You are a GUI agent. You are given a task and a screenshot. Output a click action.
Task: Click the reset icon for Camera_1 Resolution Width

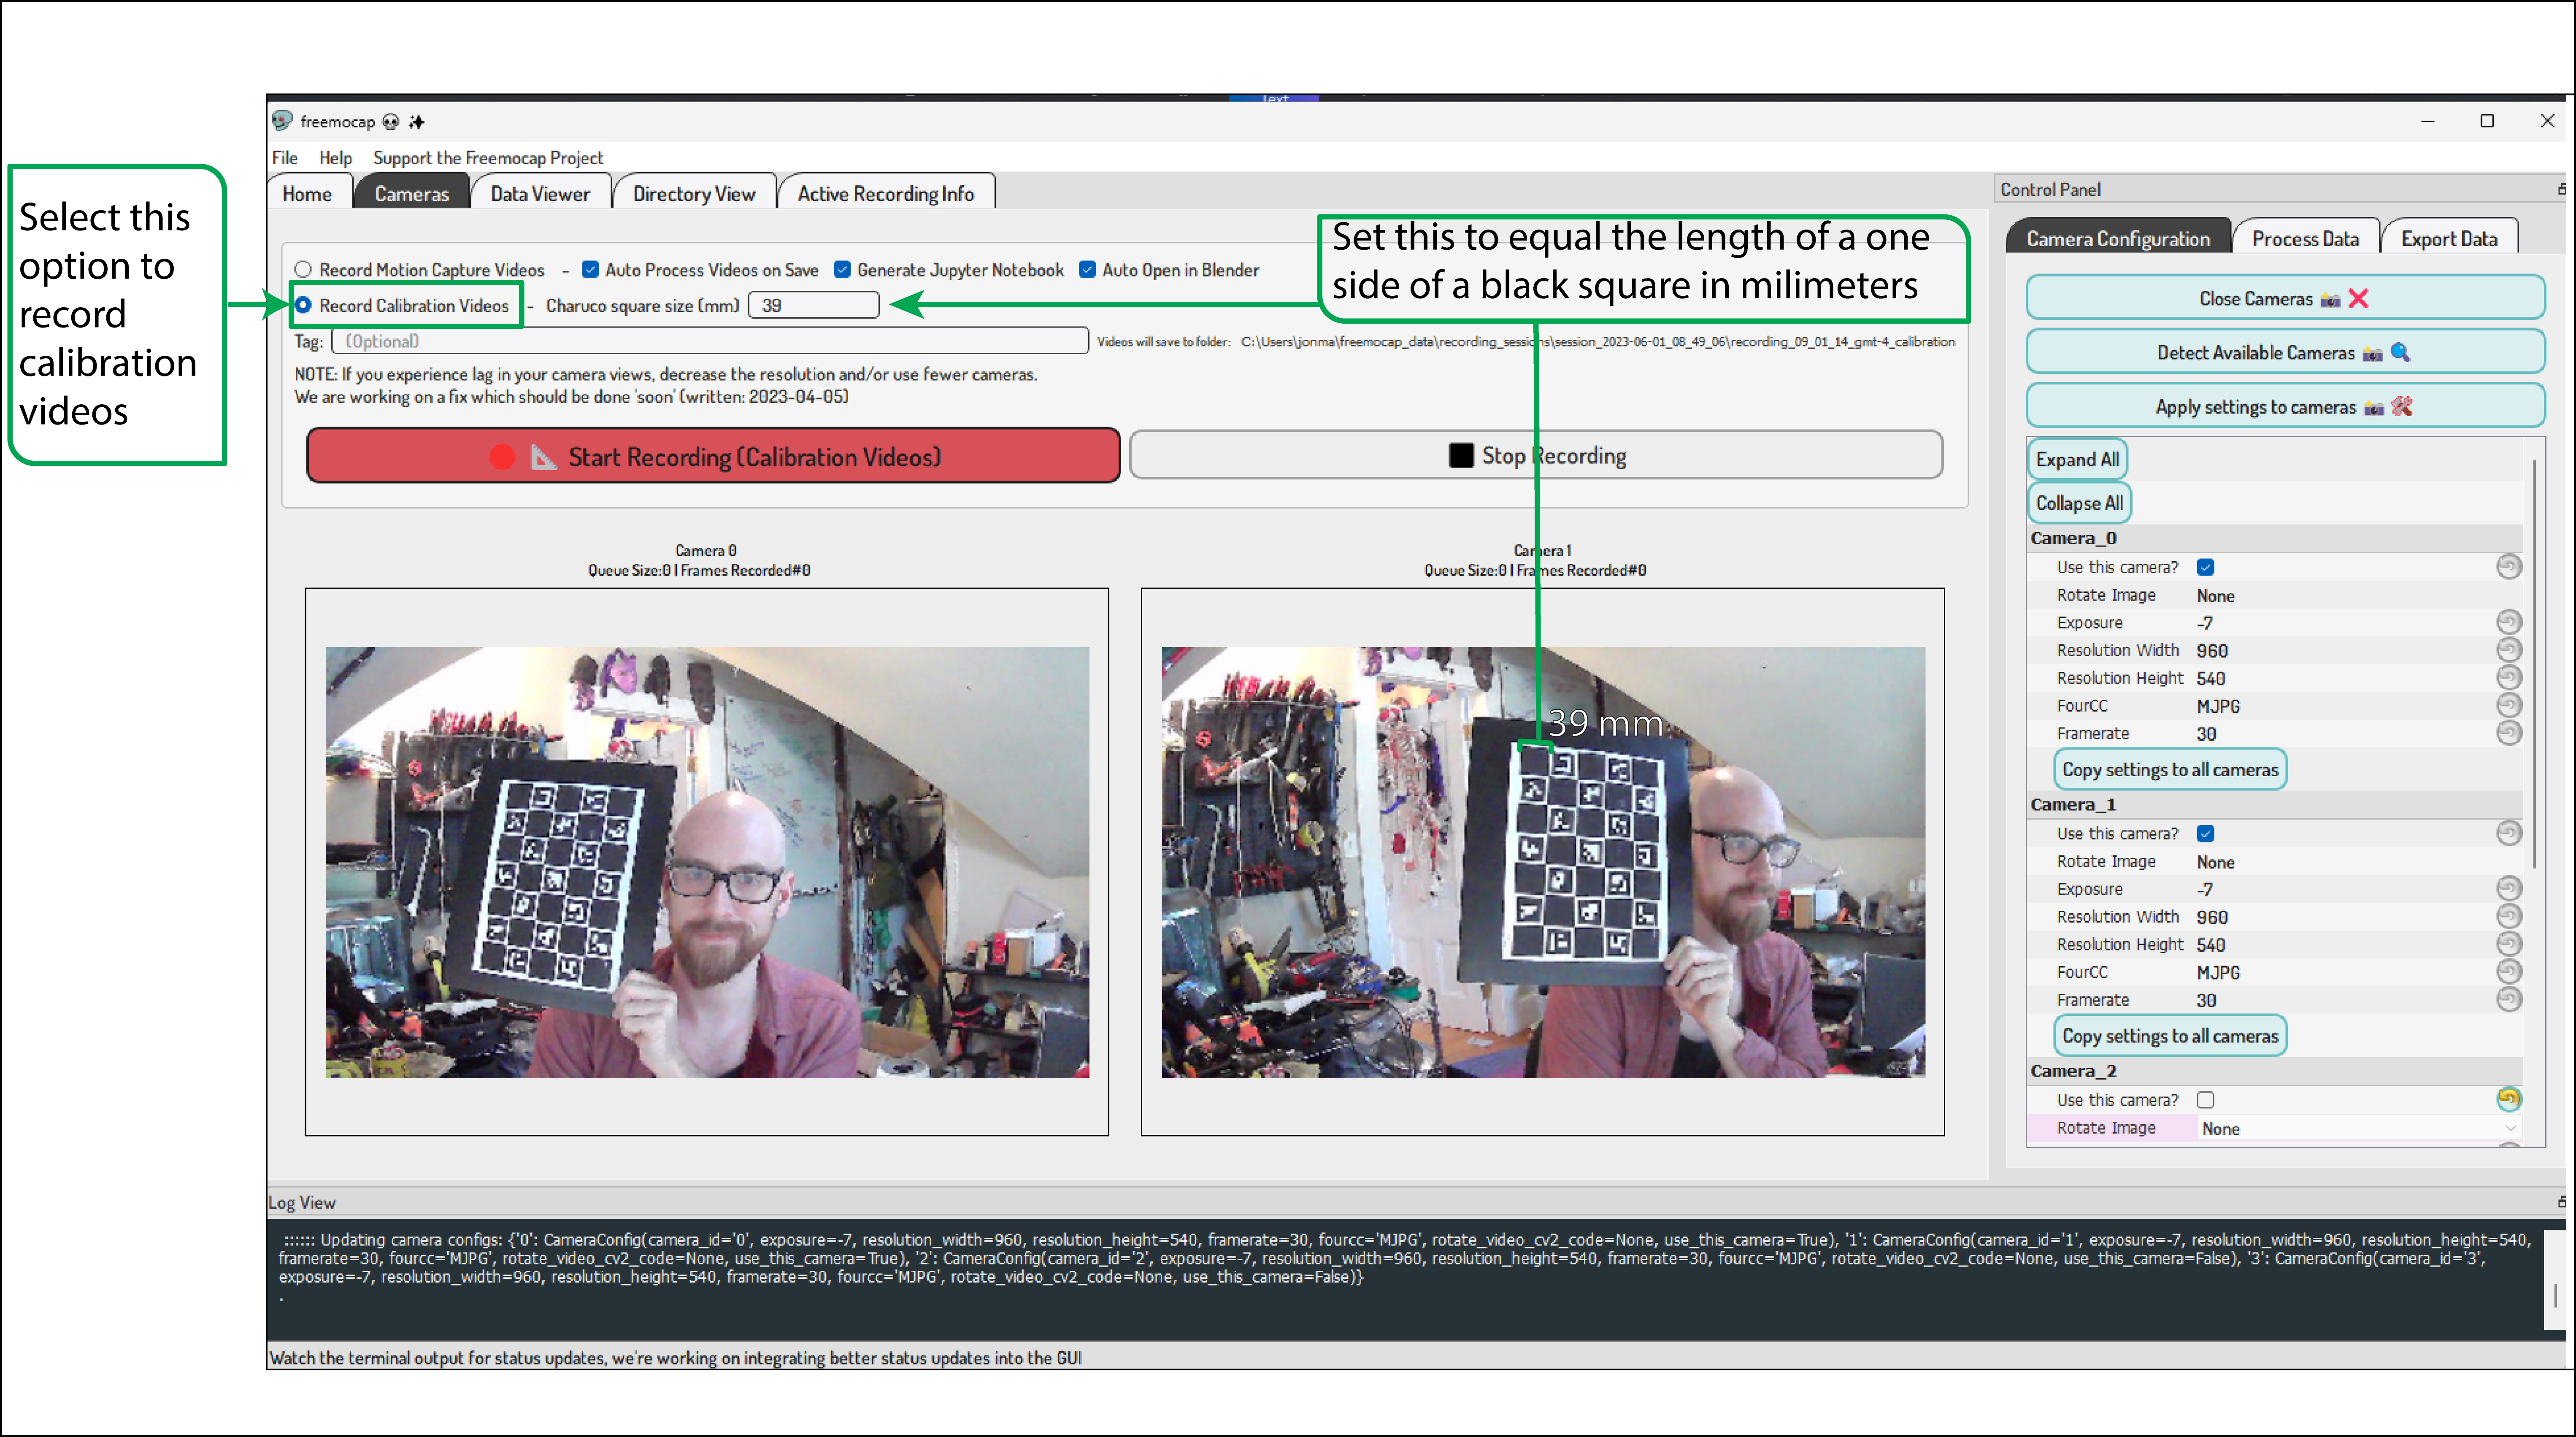point(2508,916)
